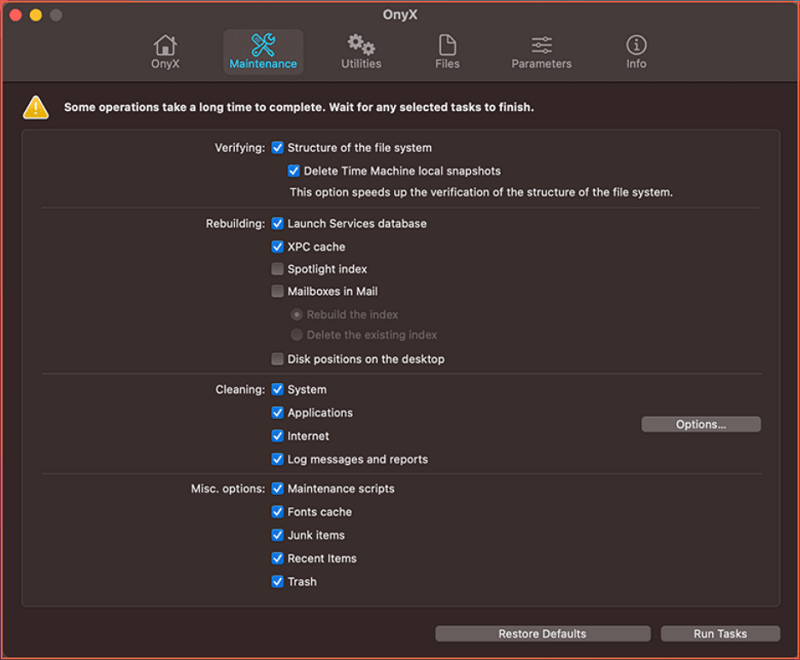Disable Launch Services database rebuilding
Screen dimensions: 800x660
tap(278, 223)
